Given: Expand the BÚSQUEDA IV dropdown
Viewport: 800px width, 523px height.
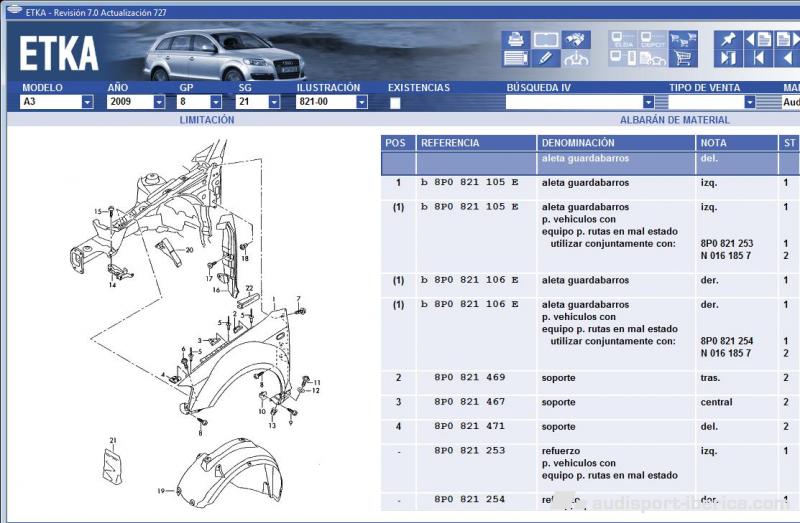Looking at the screenshot, I should [648, 102].
